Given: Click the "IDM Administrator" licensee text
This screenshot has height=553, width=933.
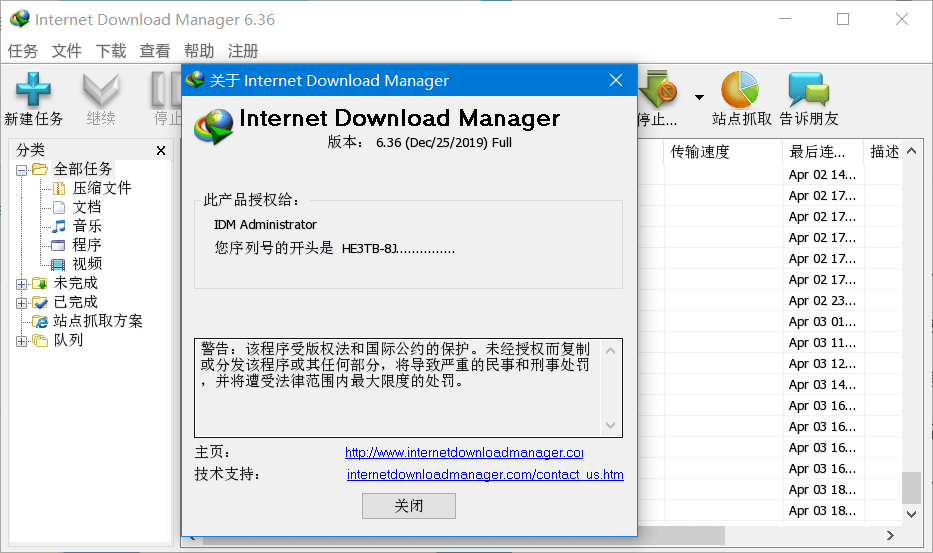Looking at the screenshot, I should tap(265, 224).
